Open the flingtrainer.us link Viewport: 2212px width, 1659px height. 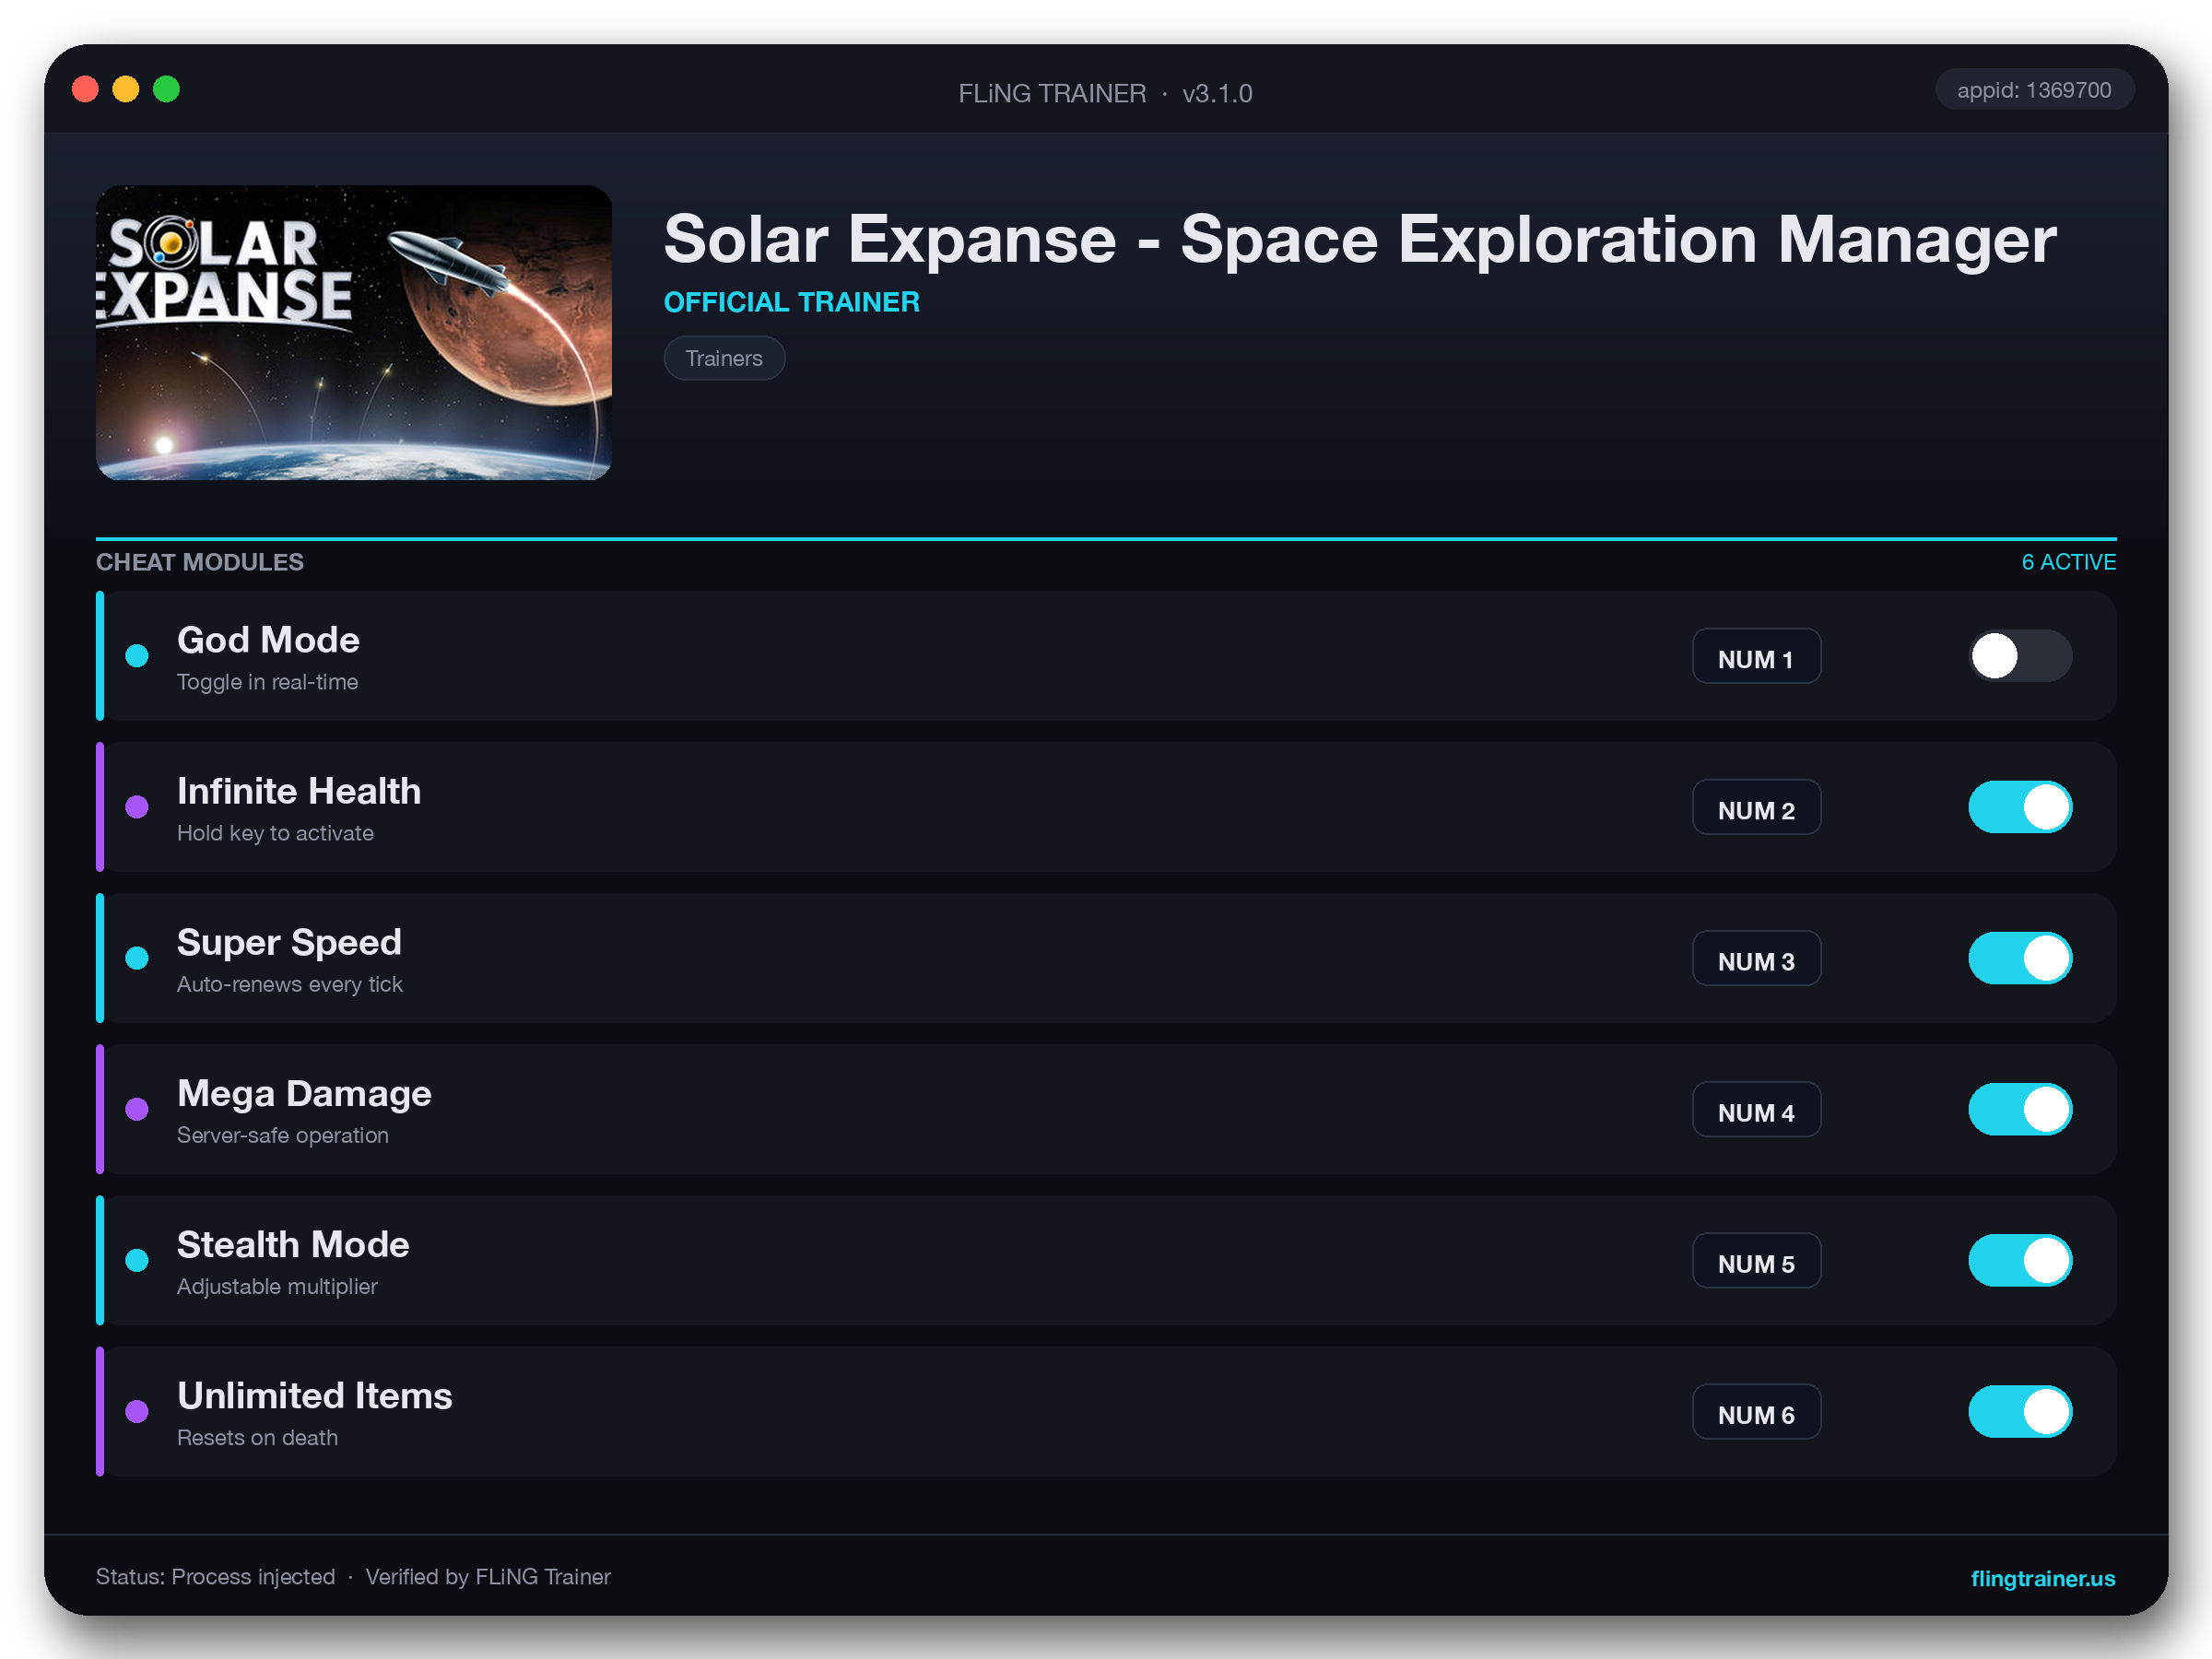point(2042,1578)
